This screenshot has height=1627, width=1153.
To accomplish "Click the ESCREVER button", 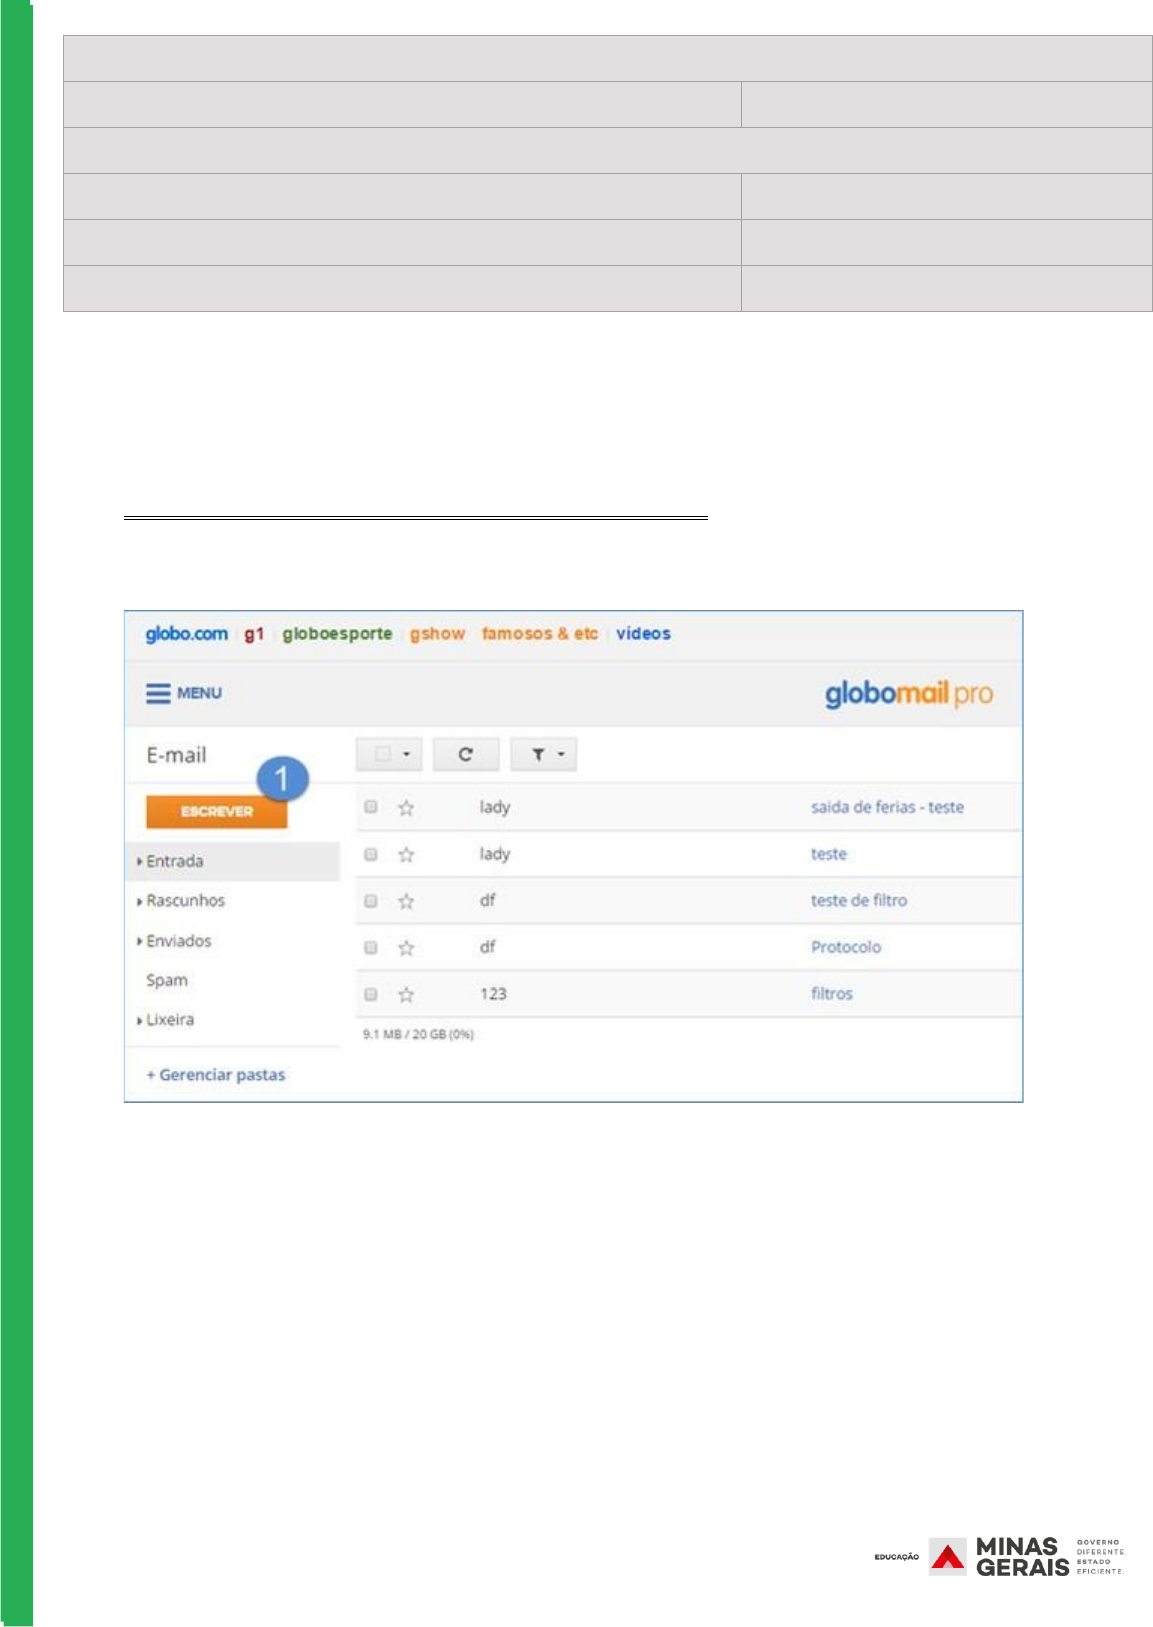I will [216, 811].
